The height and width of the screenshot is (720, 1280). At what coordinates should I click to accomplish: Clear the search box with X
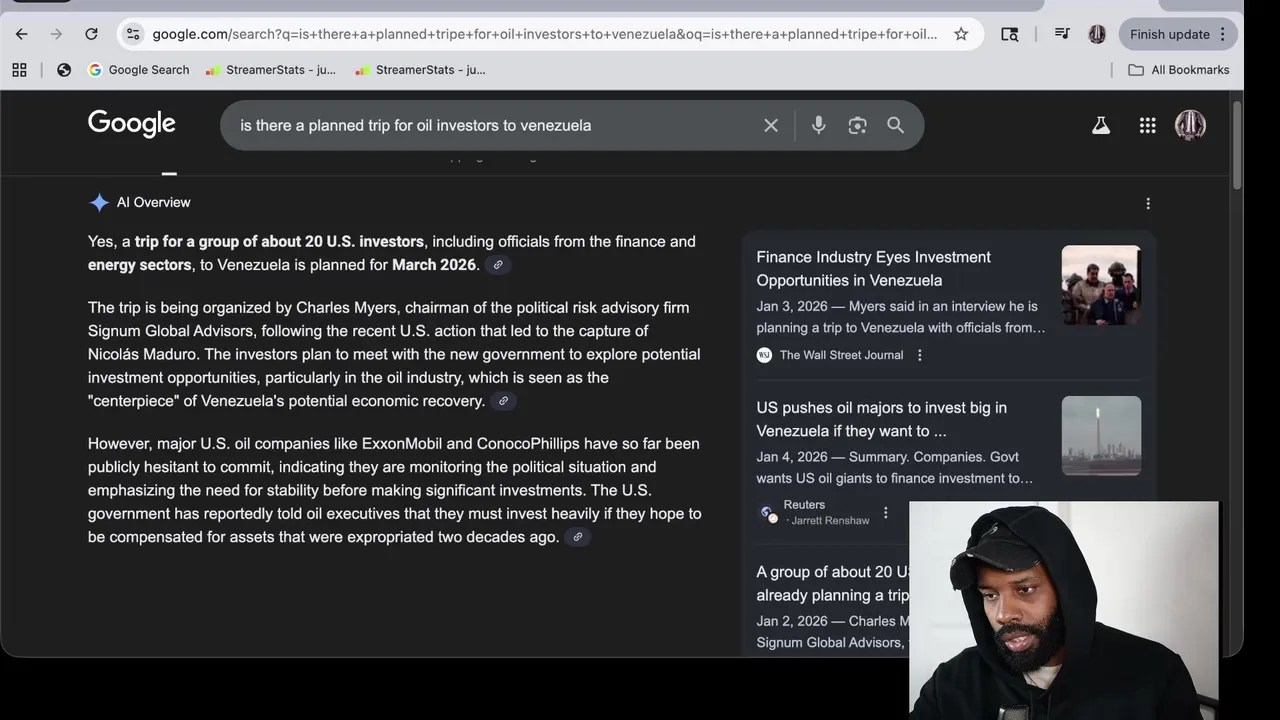(771, 125)
